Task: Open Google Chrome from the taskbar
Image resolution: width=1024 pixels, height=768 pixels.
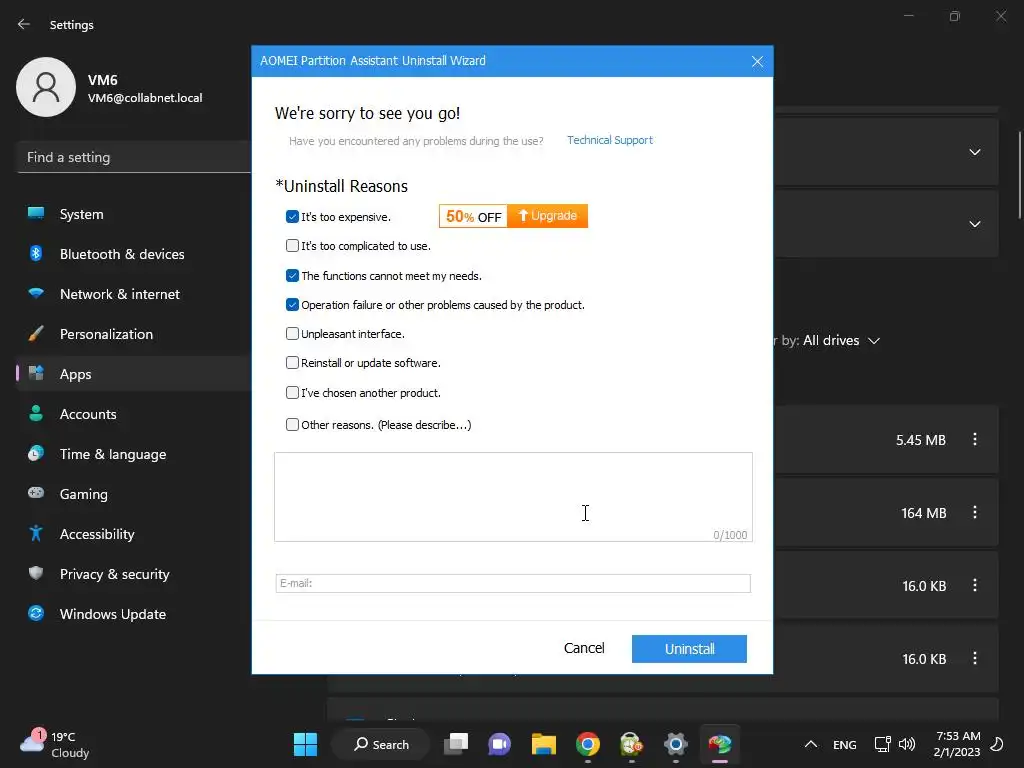Action: (x=588, y=744)
